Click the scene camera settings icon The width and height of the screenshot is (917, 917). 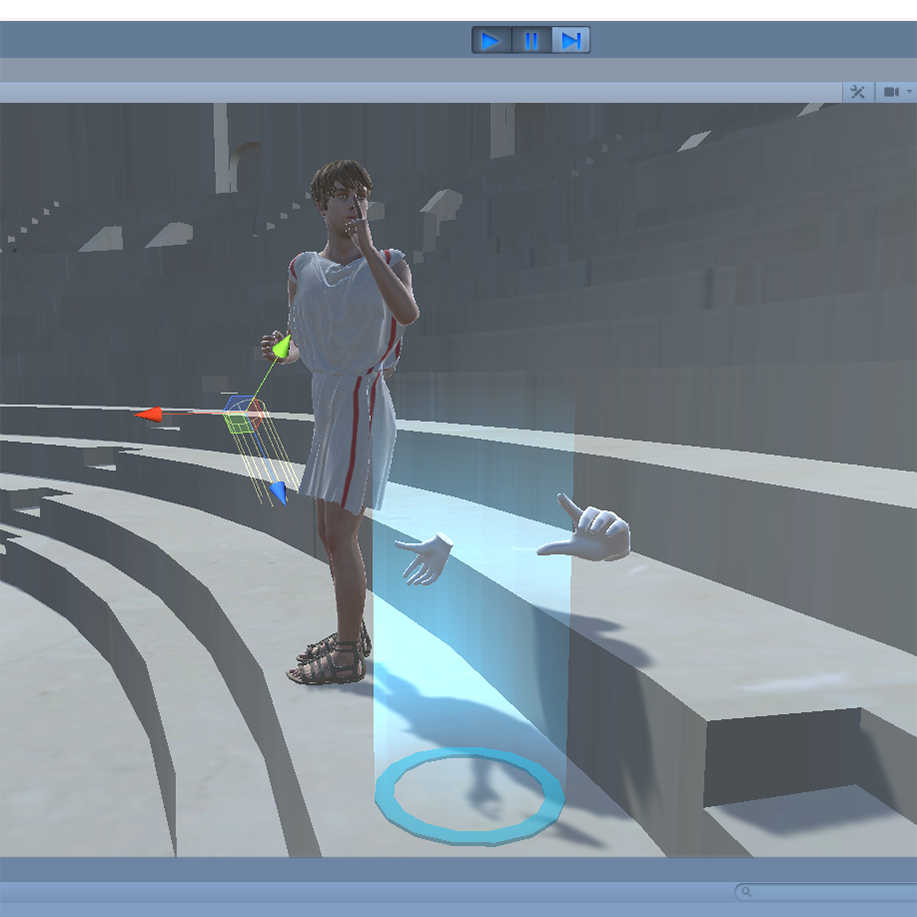pos(889,92)
